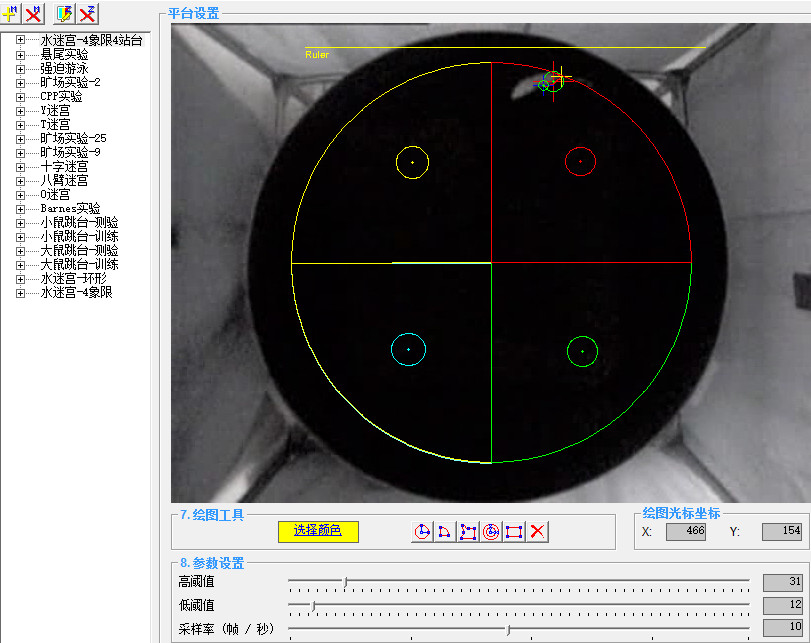The width and height of the screenshot is (811, 643).
Task: Expand the 水迷宫-4象限 tree node
Action: pos(20,293)
